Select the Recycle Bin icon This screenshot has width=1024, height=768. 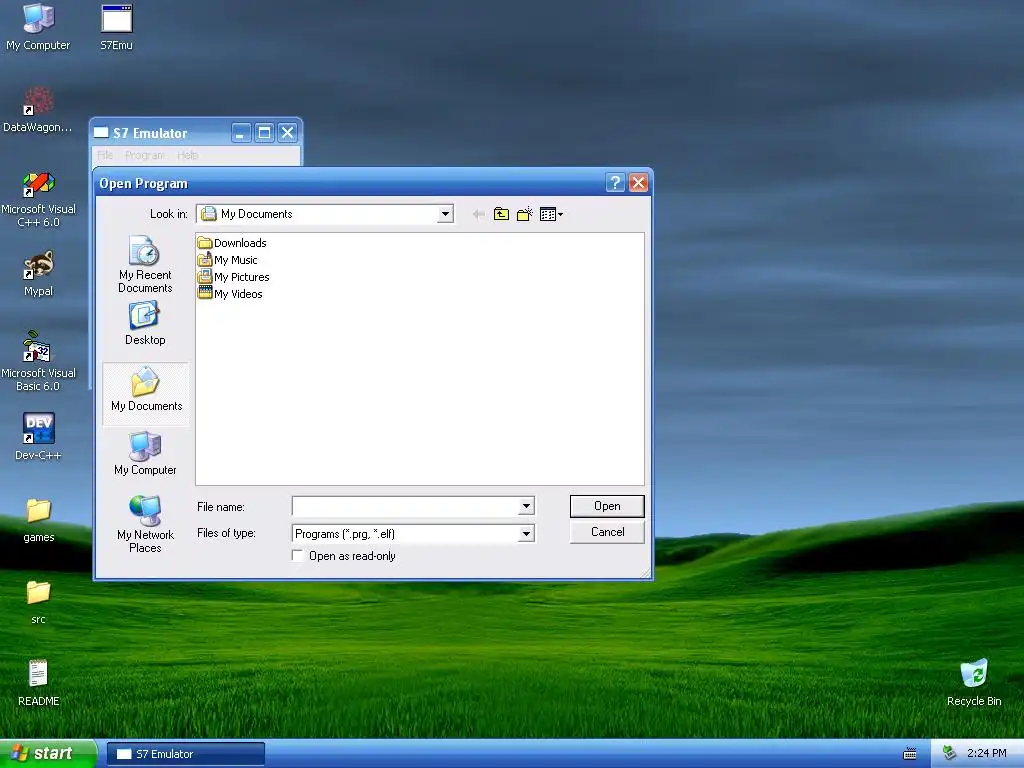tap(974, 683)
